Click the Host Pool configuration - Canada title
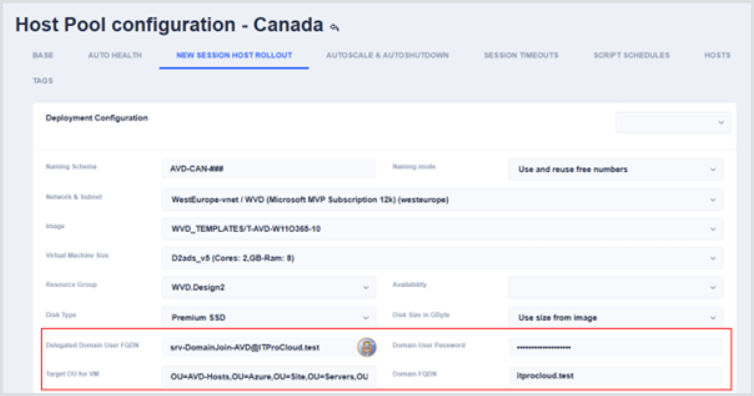Image resolution: width=754 pixels, height=396 pixels. (169, 25)
